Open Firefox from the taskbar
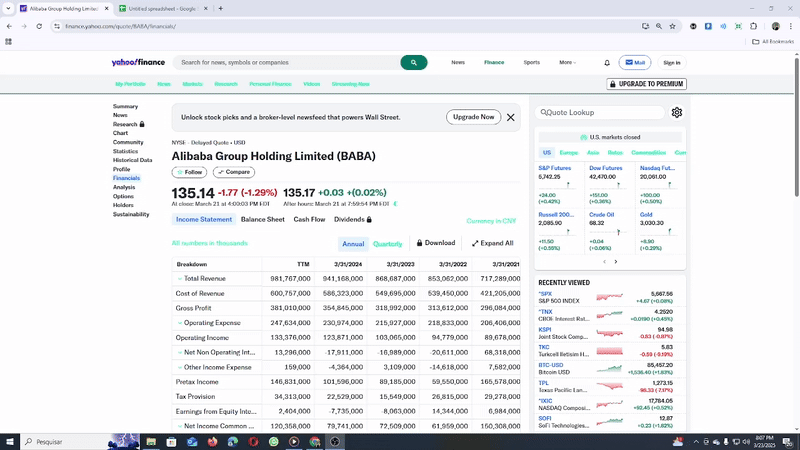 [212, 441]
